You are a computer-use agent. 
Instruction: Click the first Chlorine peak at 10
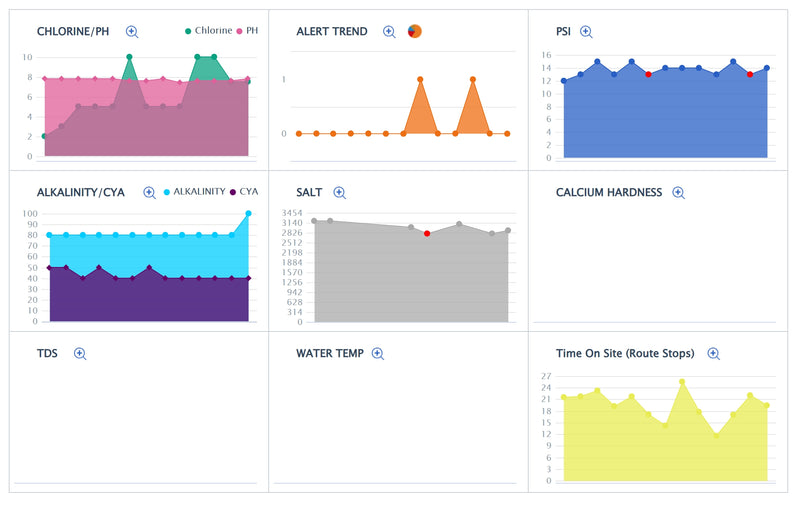tap(129, 57)
